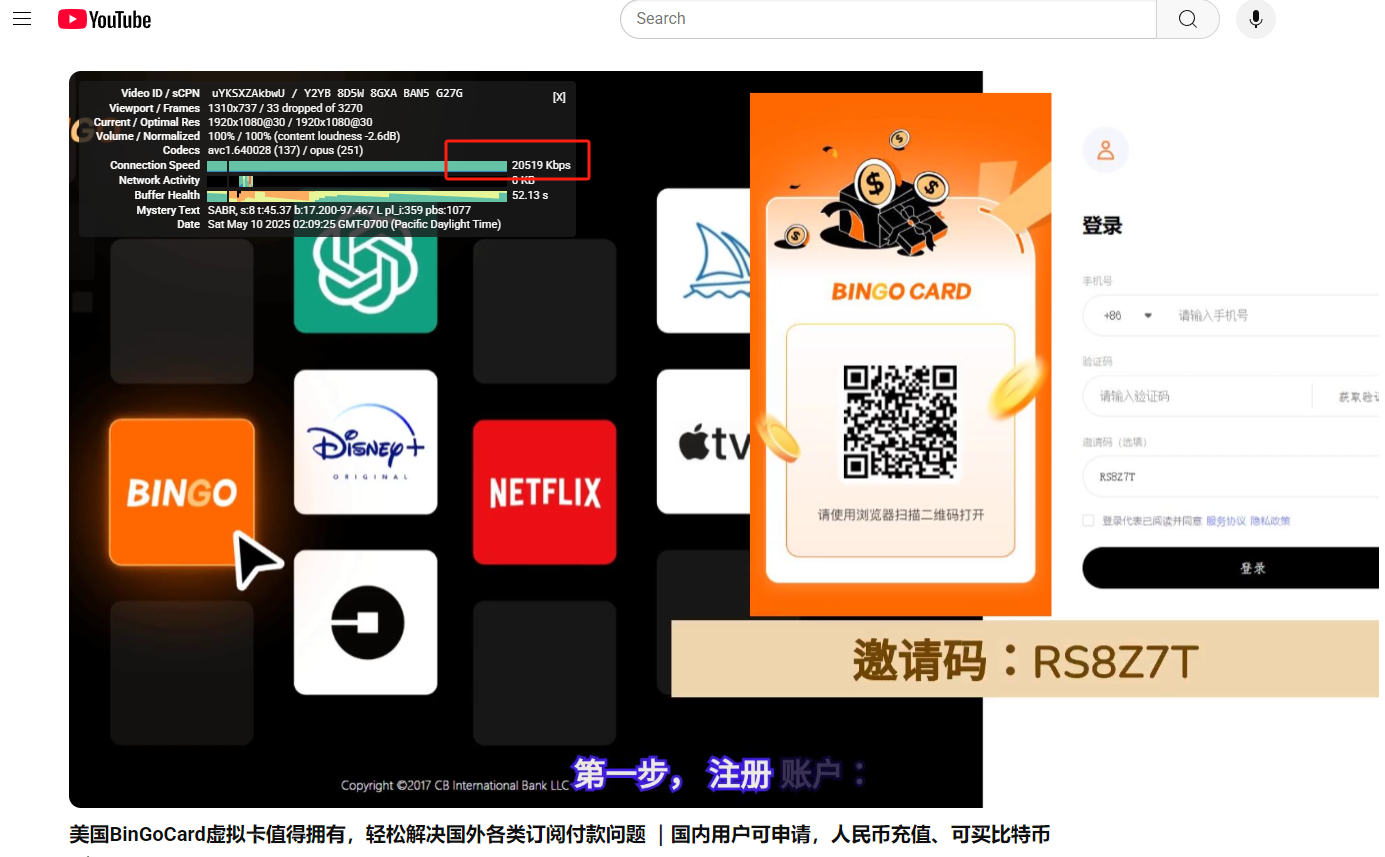1385x857 pixels.
Task: Click the 请输入验证码 verification code field
Action: 1197,396
